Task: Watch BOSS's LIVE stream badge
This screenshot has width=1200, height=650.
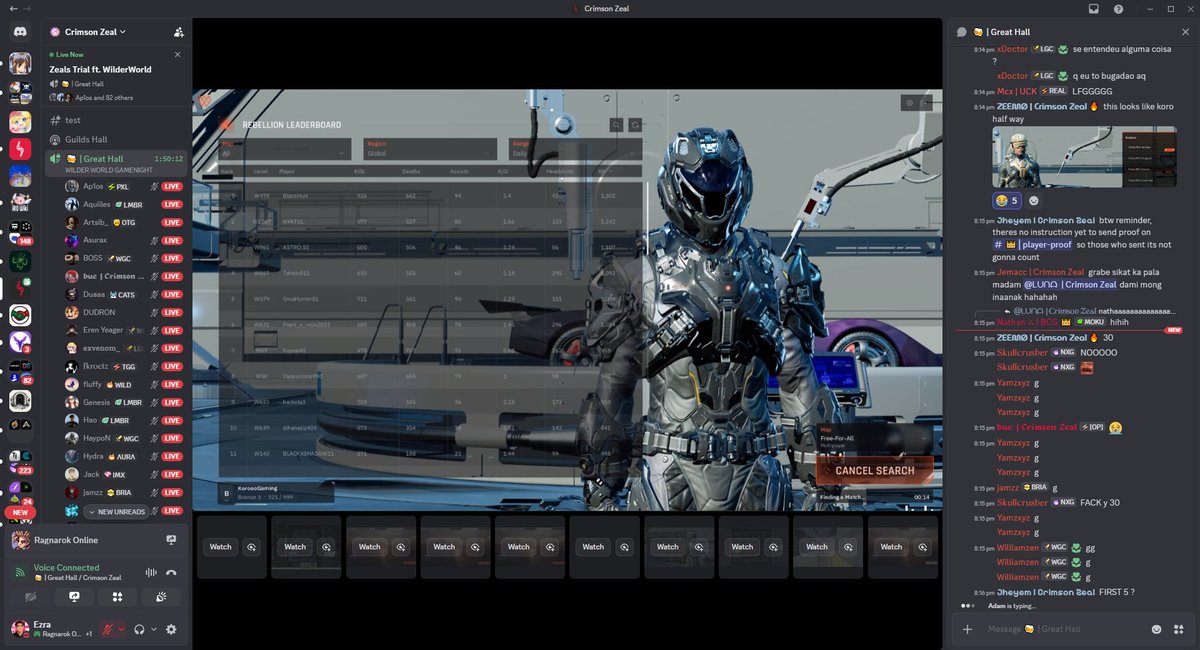Action: click(x=172, y=258)
